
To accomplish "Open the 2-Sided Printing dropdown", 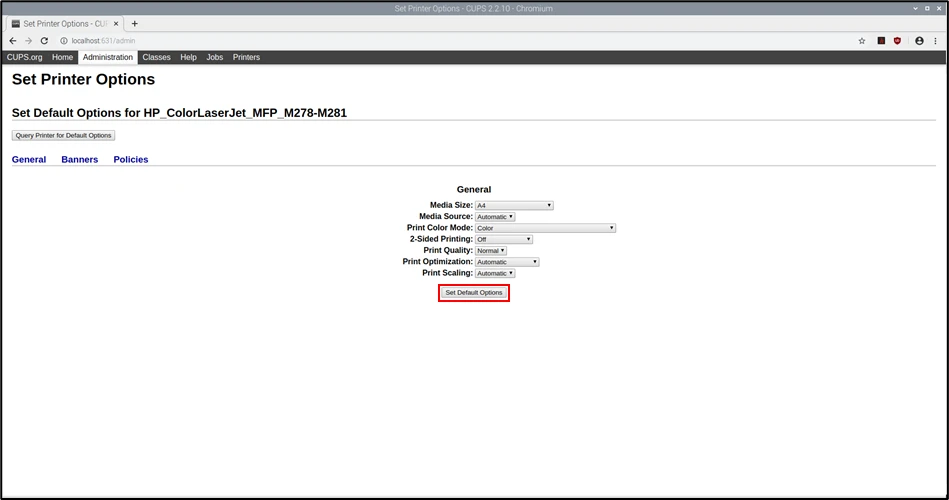I will click(504, 239).
